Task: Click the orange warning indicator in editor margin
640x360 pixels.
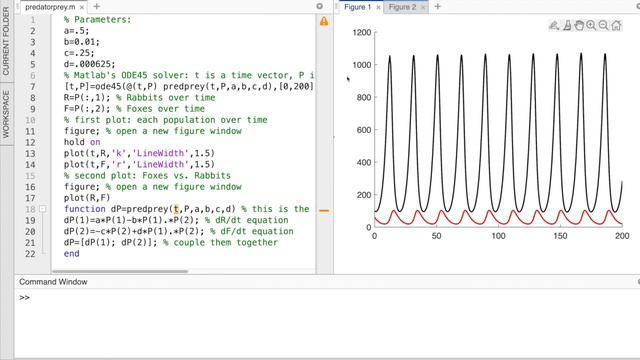Action: (x=324, y=21)
